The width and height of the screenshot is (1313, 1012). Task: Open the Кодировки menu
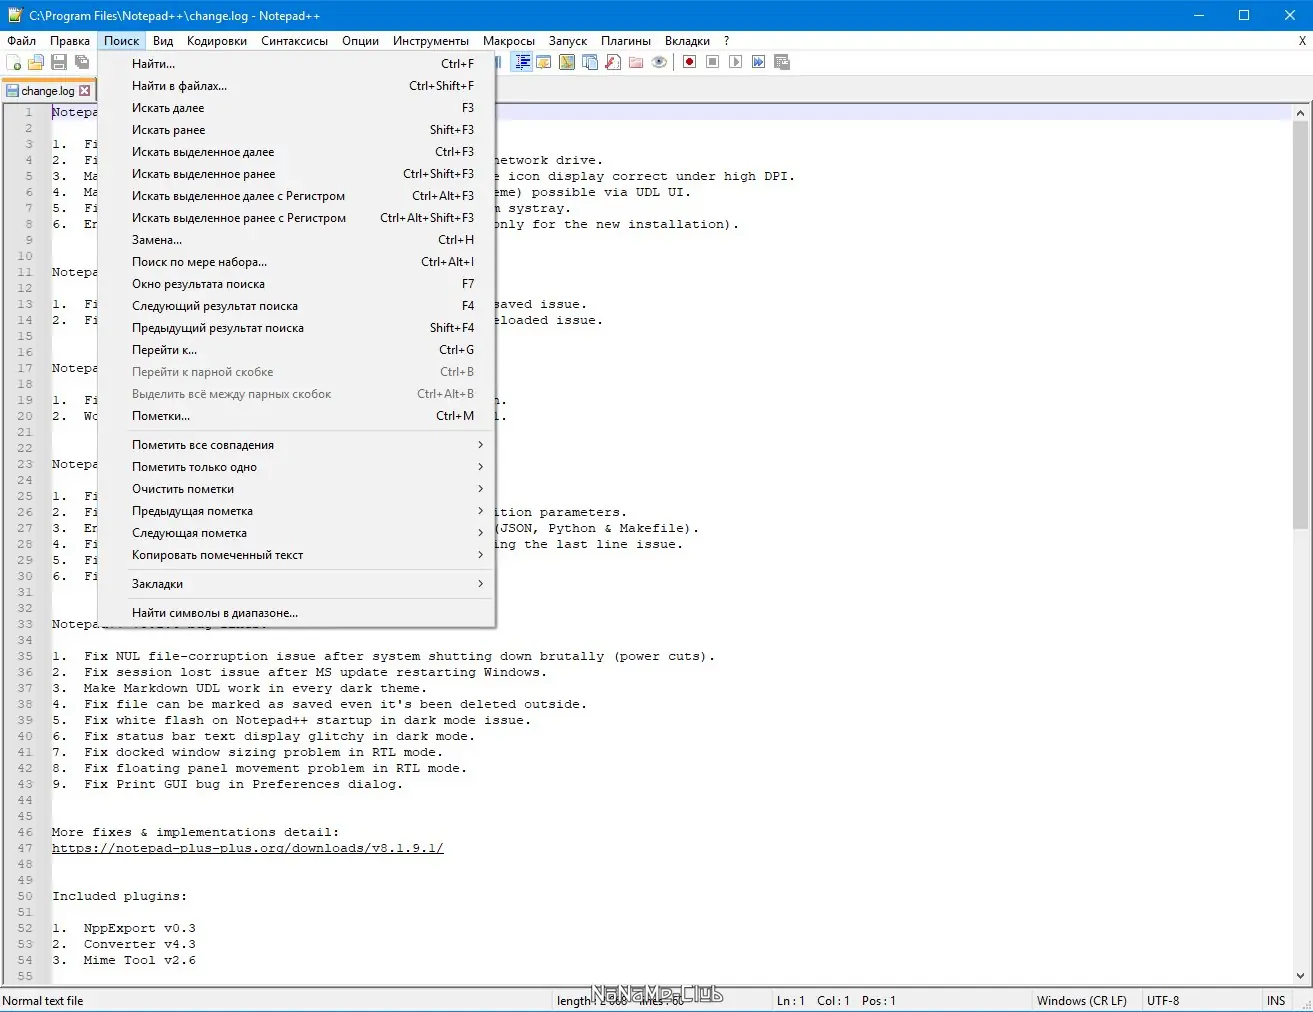point(217,41)
